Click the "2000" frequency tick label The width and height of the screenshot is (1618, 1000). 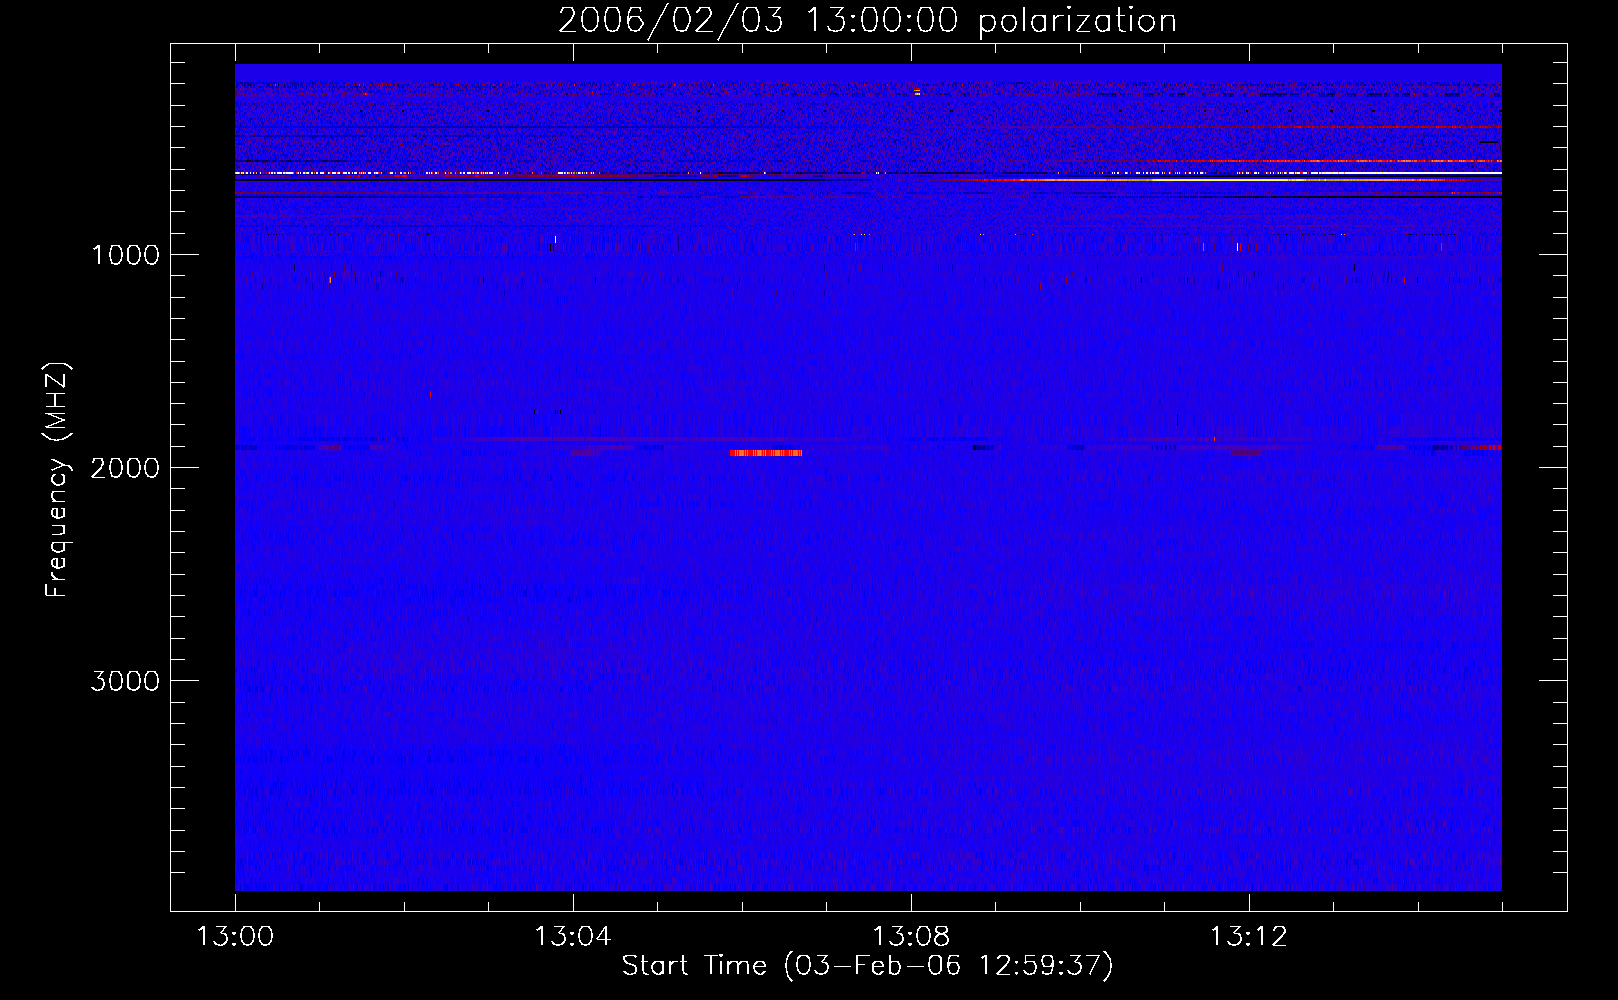tap(125, 468)
